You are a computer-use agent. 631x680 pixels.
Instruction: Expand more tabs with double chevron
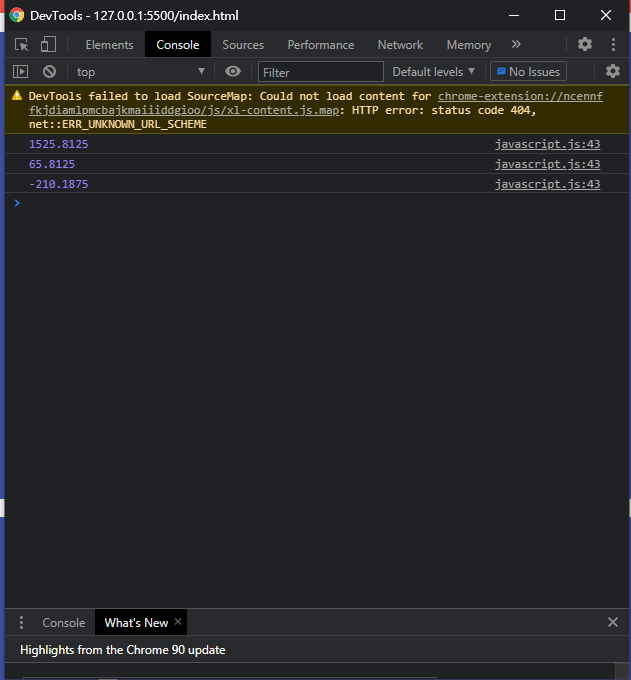coord(516,45)
